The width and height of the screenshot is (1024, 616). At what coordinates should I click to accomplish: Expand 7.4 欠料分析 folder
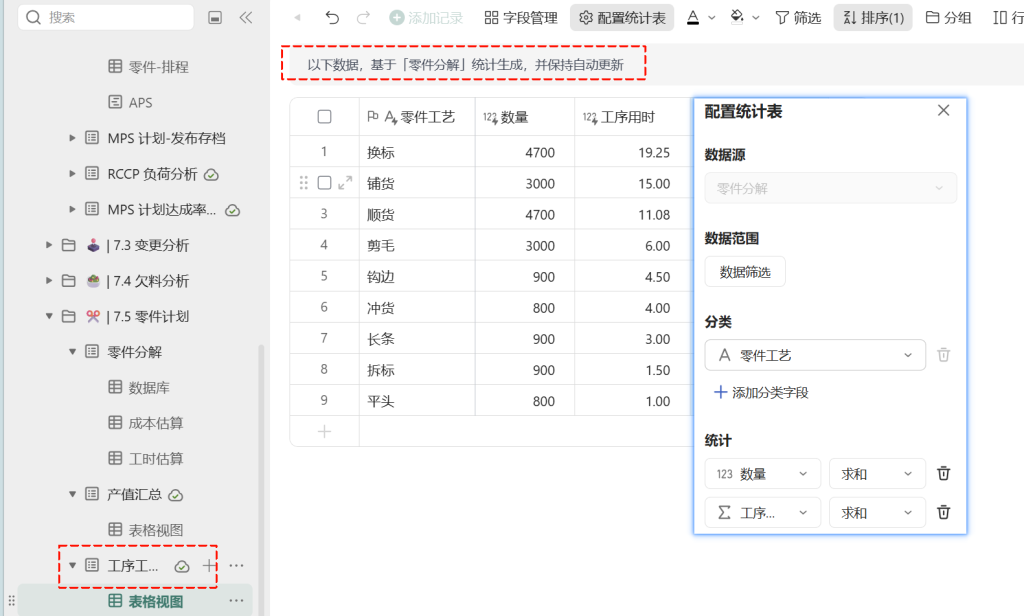click(49, 281)
